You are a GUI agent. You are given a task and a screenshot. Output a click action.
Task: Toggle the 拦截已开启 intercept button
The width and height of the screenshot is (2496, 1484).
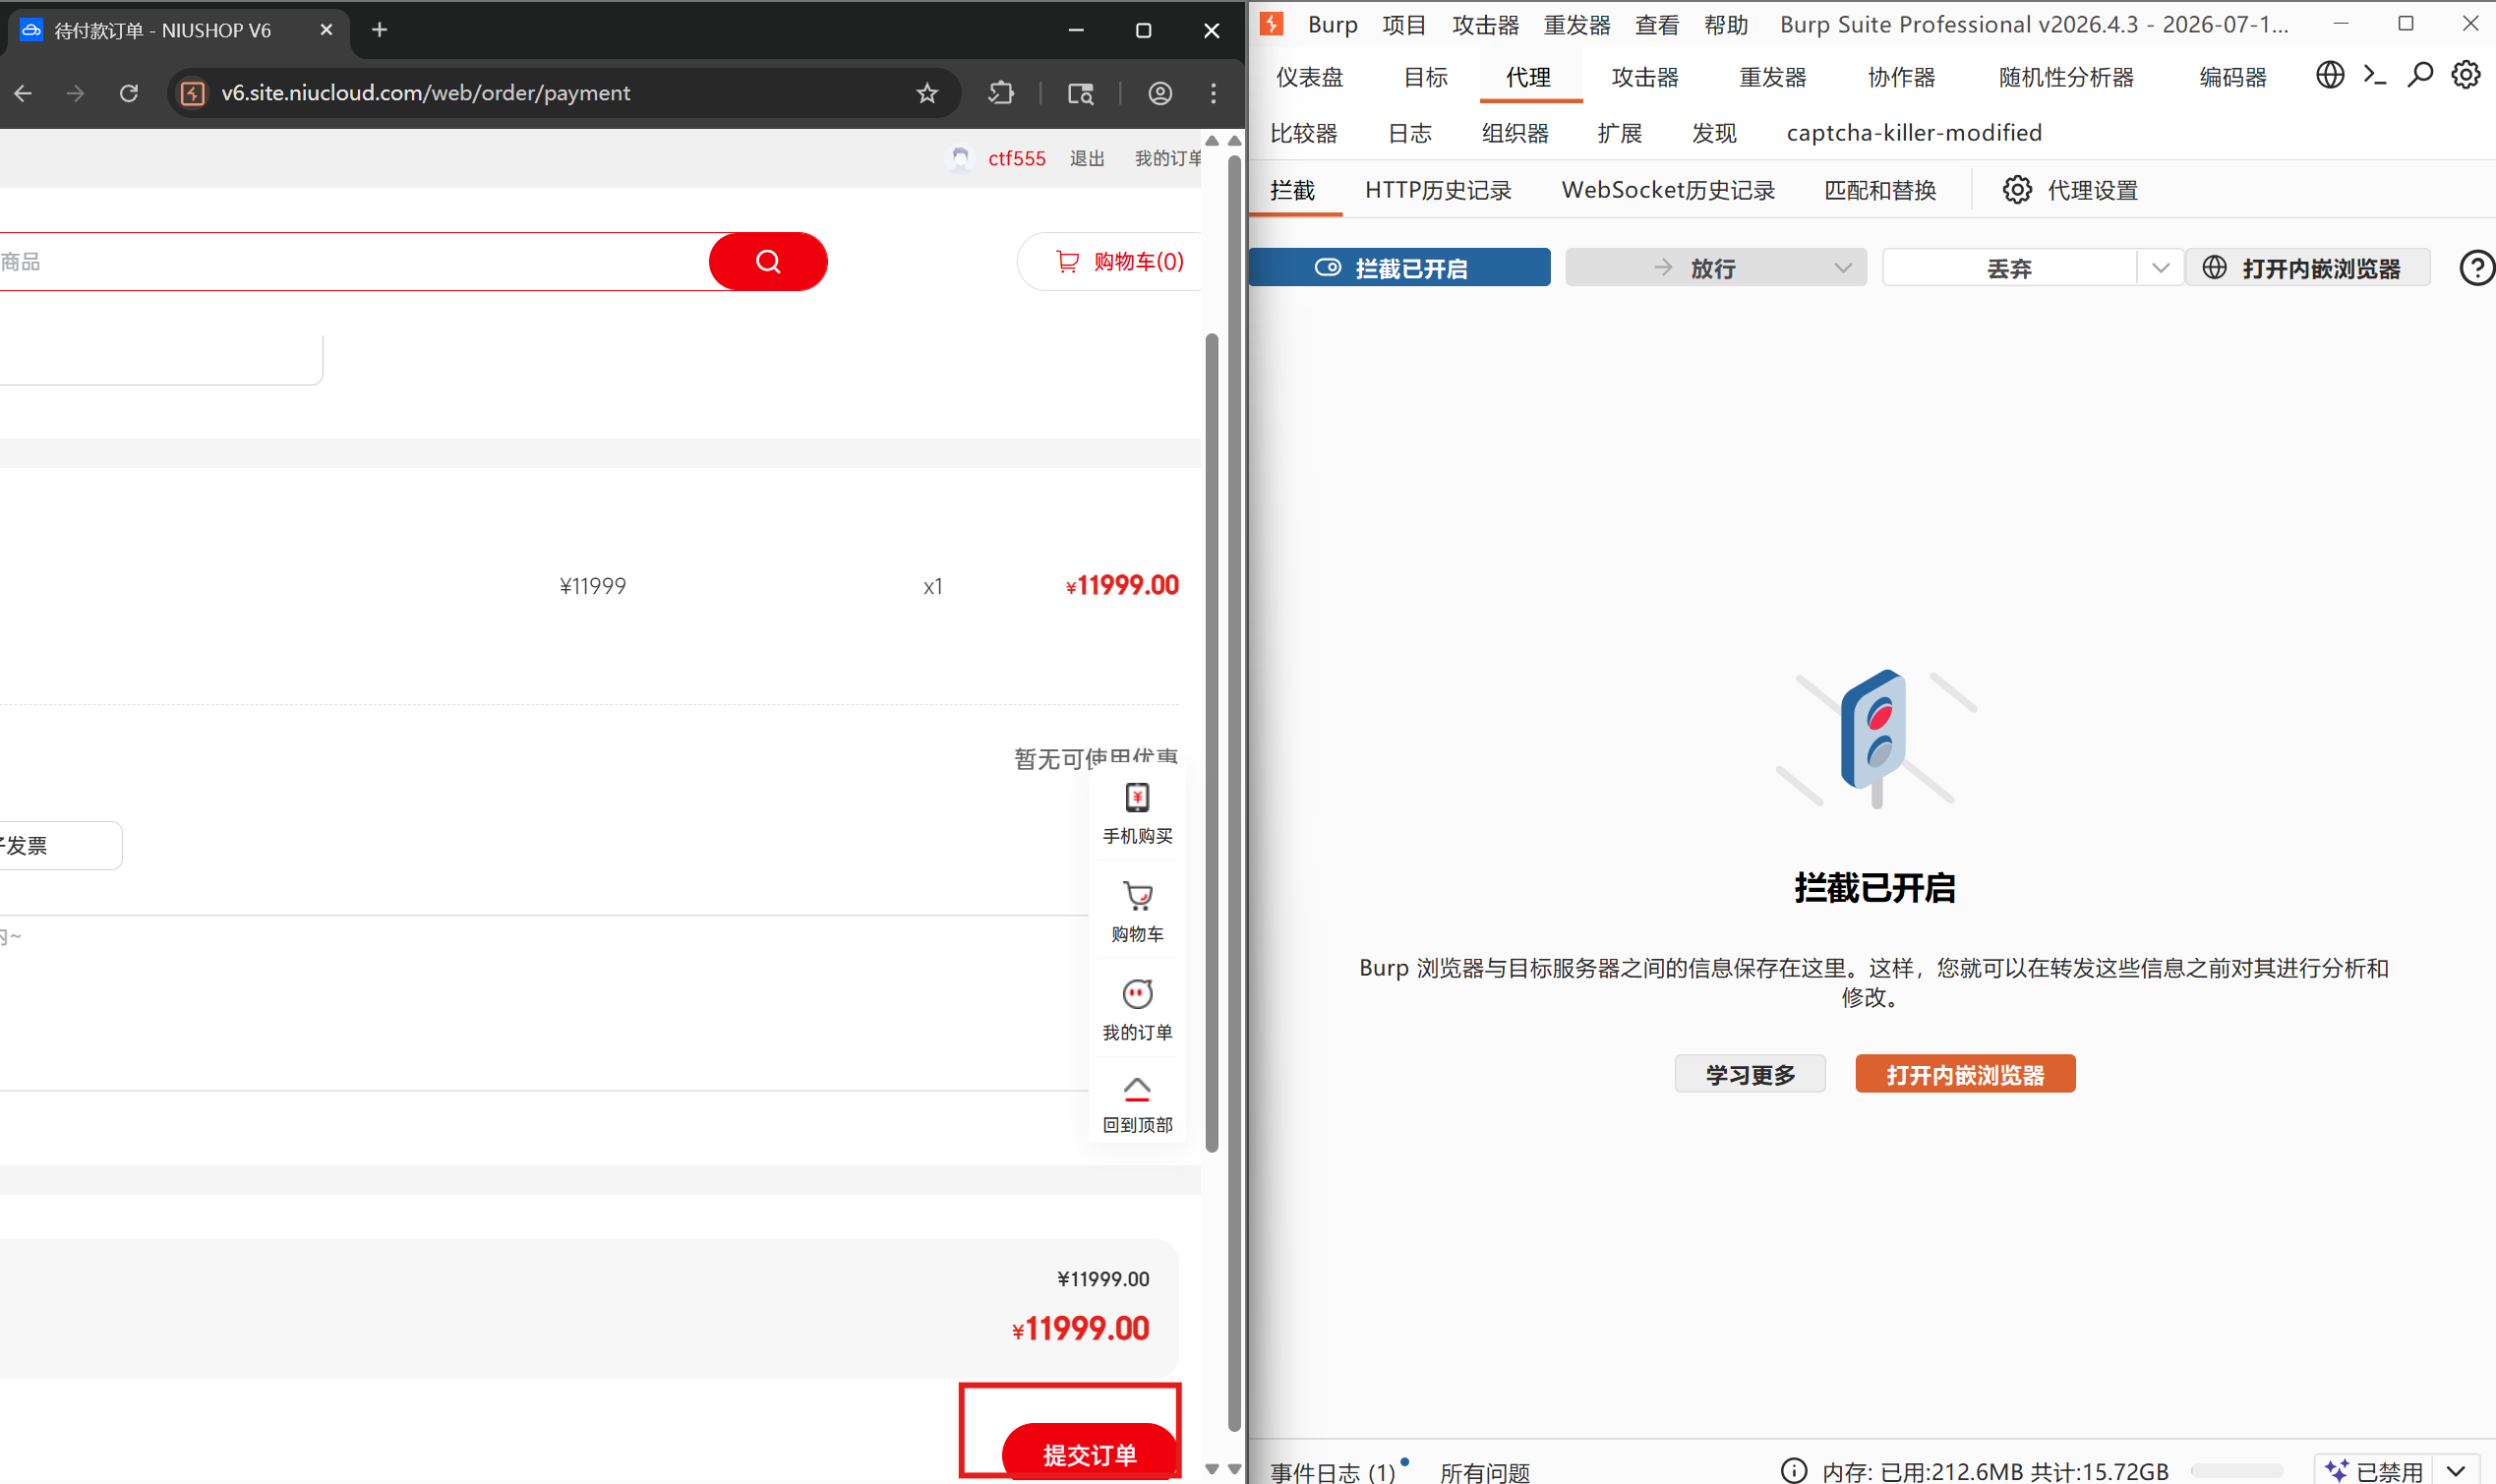coord(1399,268)
